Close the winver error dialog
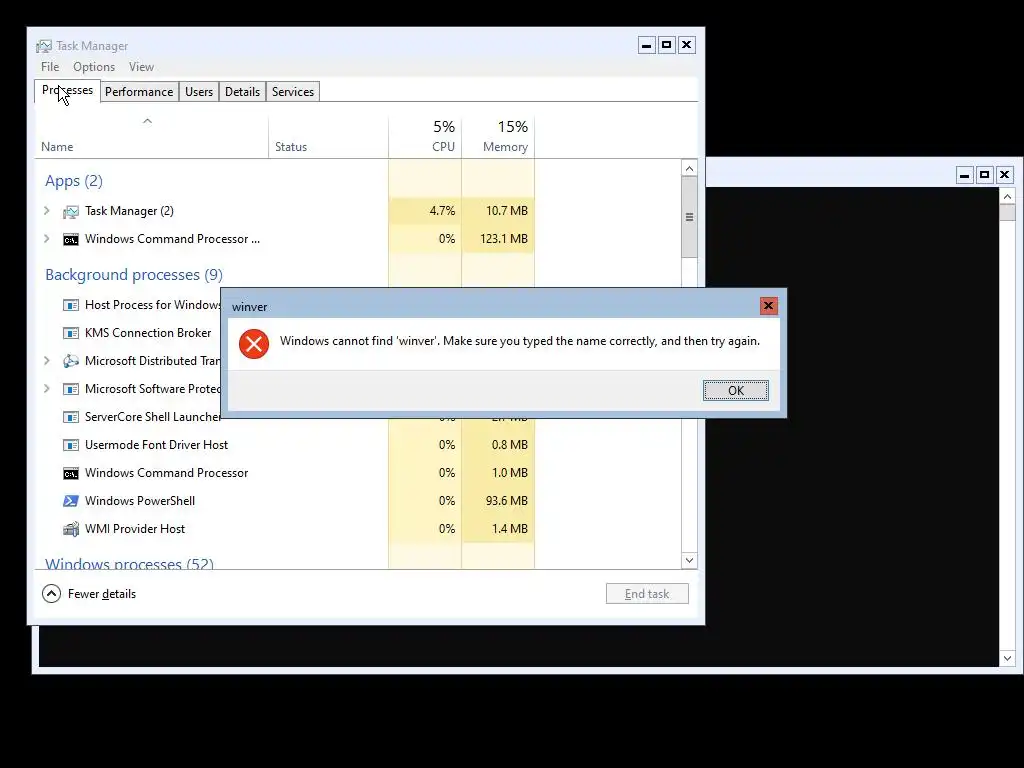 [x=769, y=306]
